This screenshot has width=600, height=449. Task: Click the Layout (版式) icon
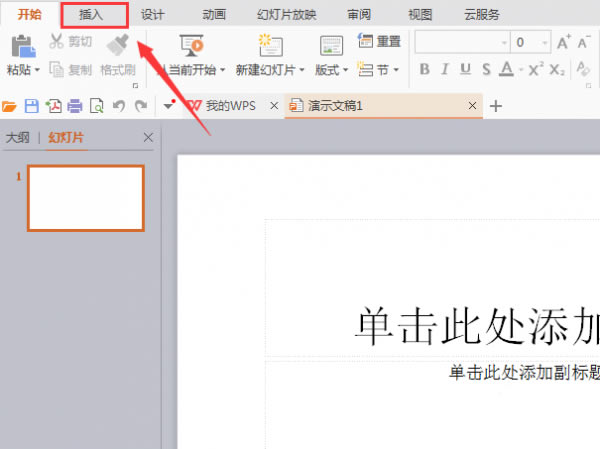tap(331, 46)
